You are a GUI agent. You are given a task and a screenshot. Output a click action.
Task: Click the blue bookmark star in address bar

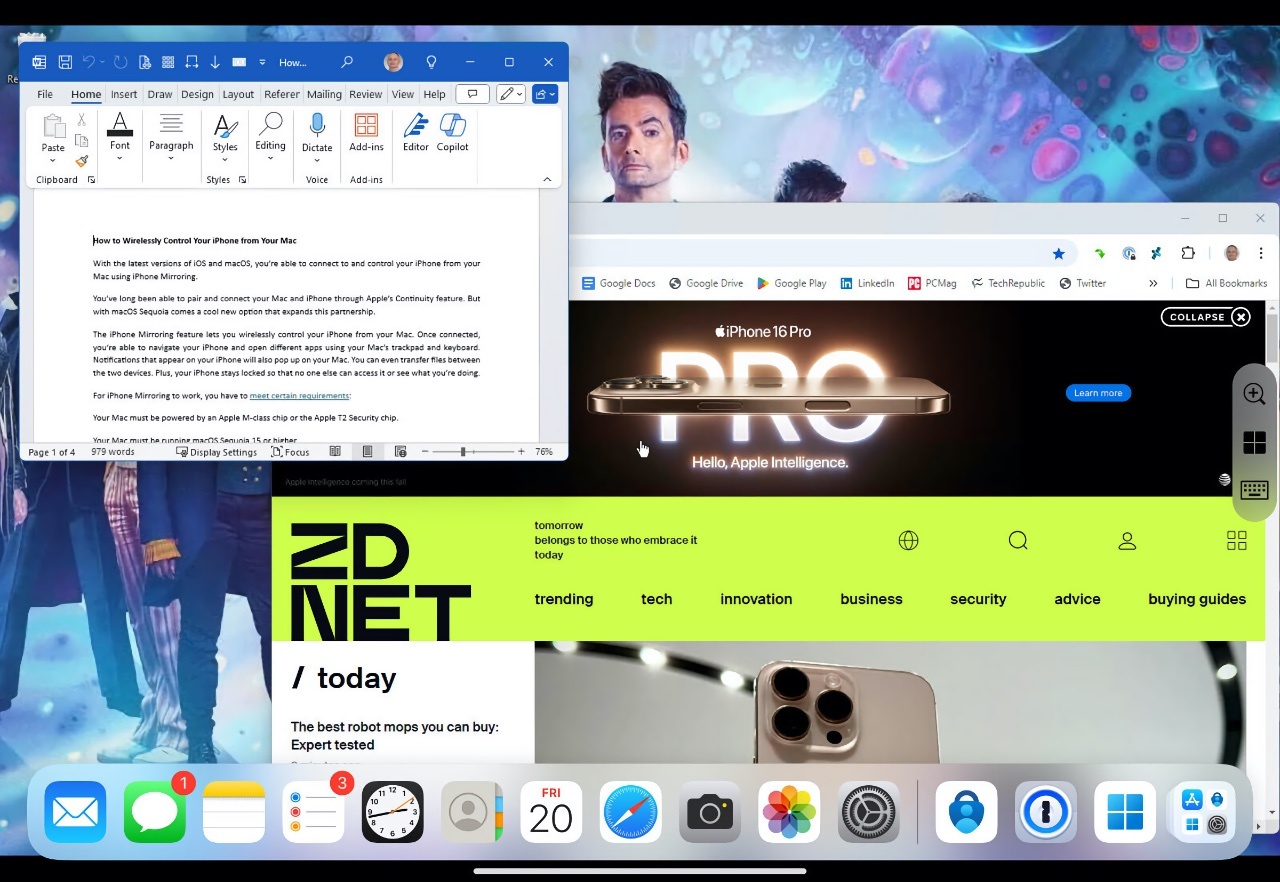tap(1058, 253)
